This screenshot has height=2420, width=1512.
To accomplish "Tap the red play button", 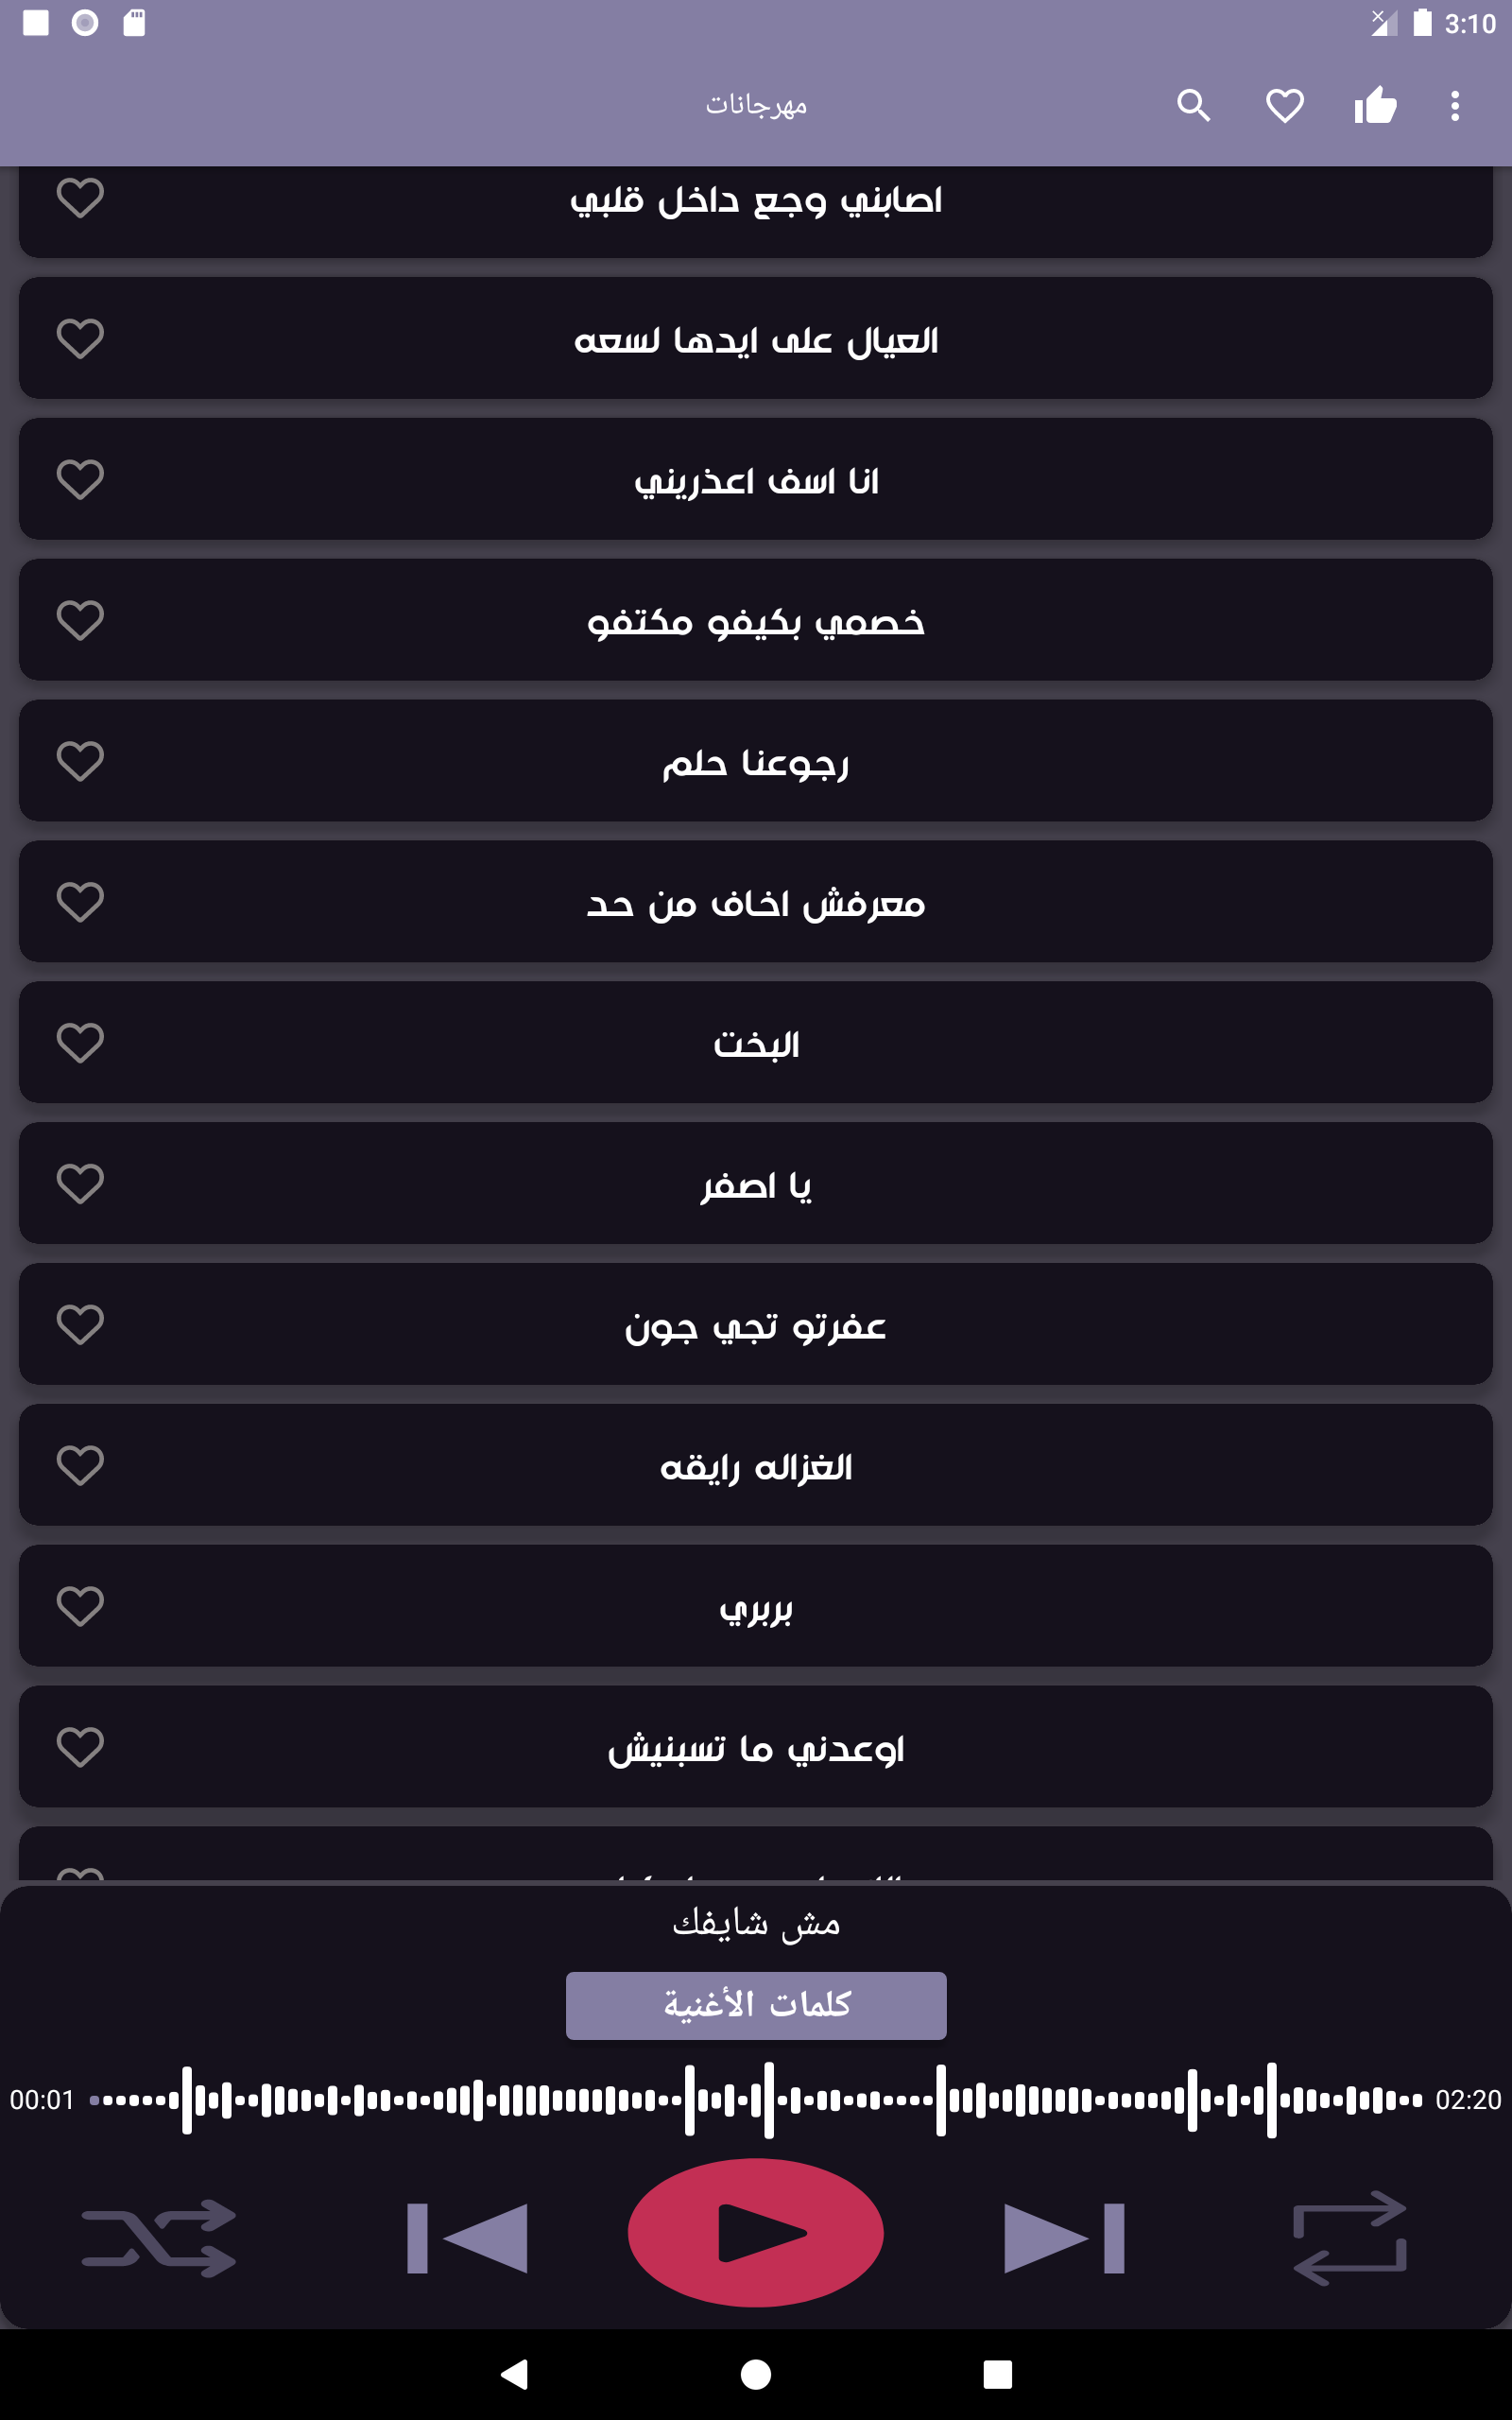I will pyautogui.click(x=756, y=2233).
